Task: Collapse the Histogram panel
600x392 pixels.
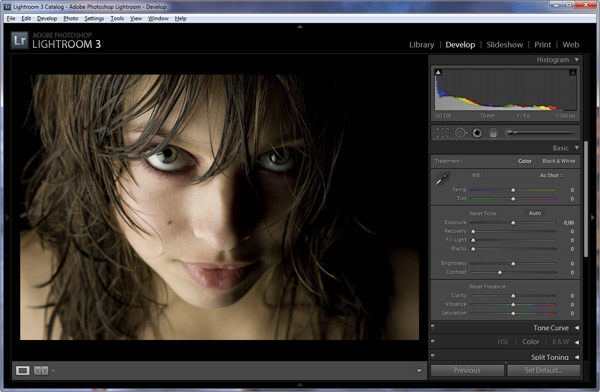Action: pyautogui.click(x=576, y=60)
